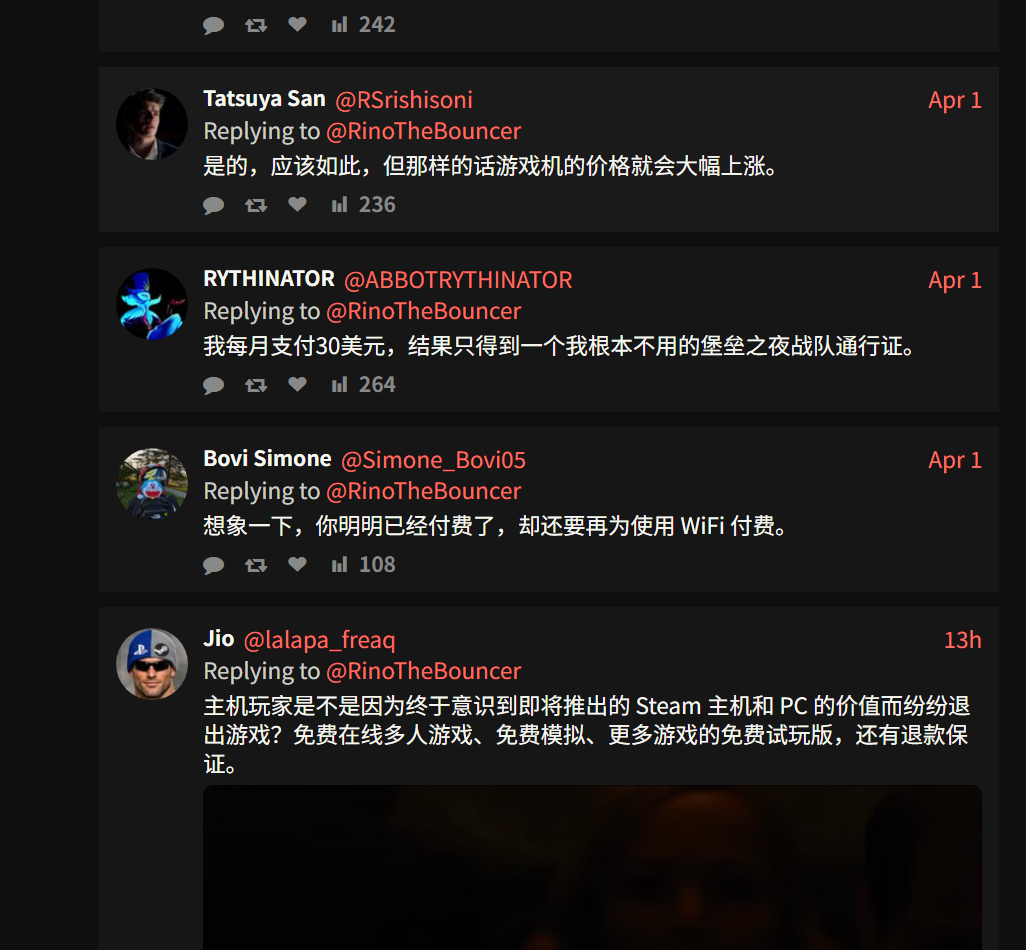1026x950 pixels.
Task: Open Jio's profile avatar
Action: click(152, 664)
